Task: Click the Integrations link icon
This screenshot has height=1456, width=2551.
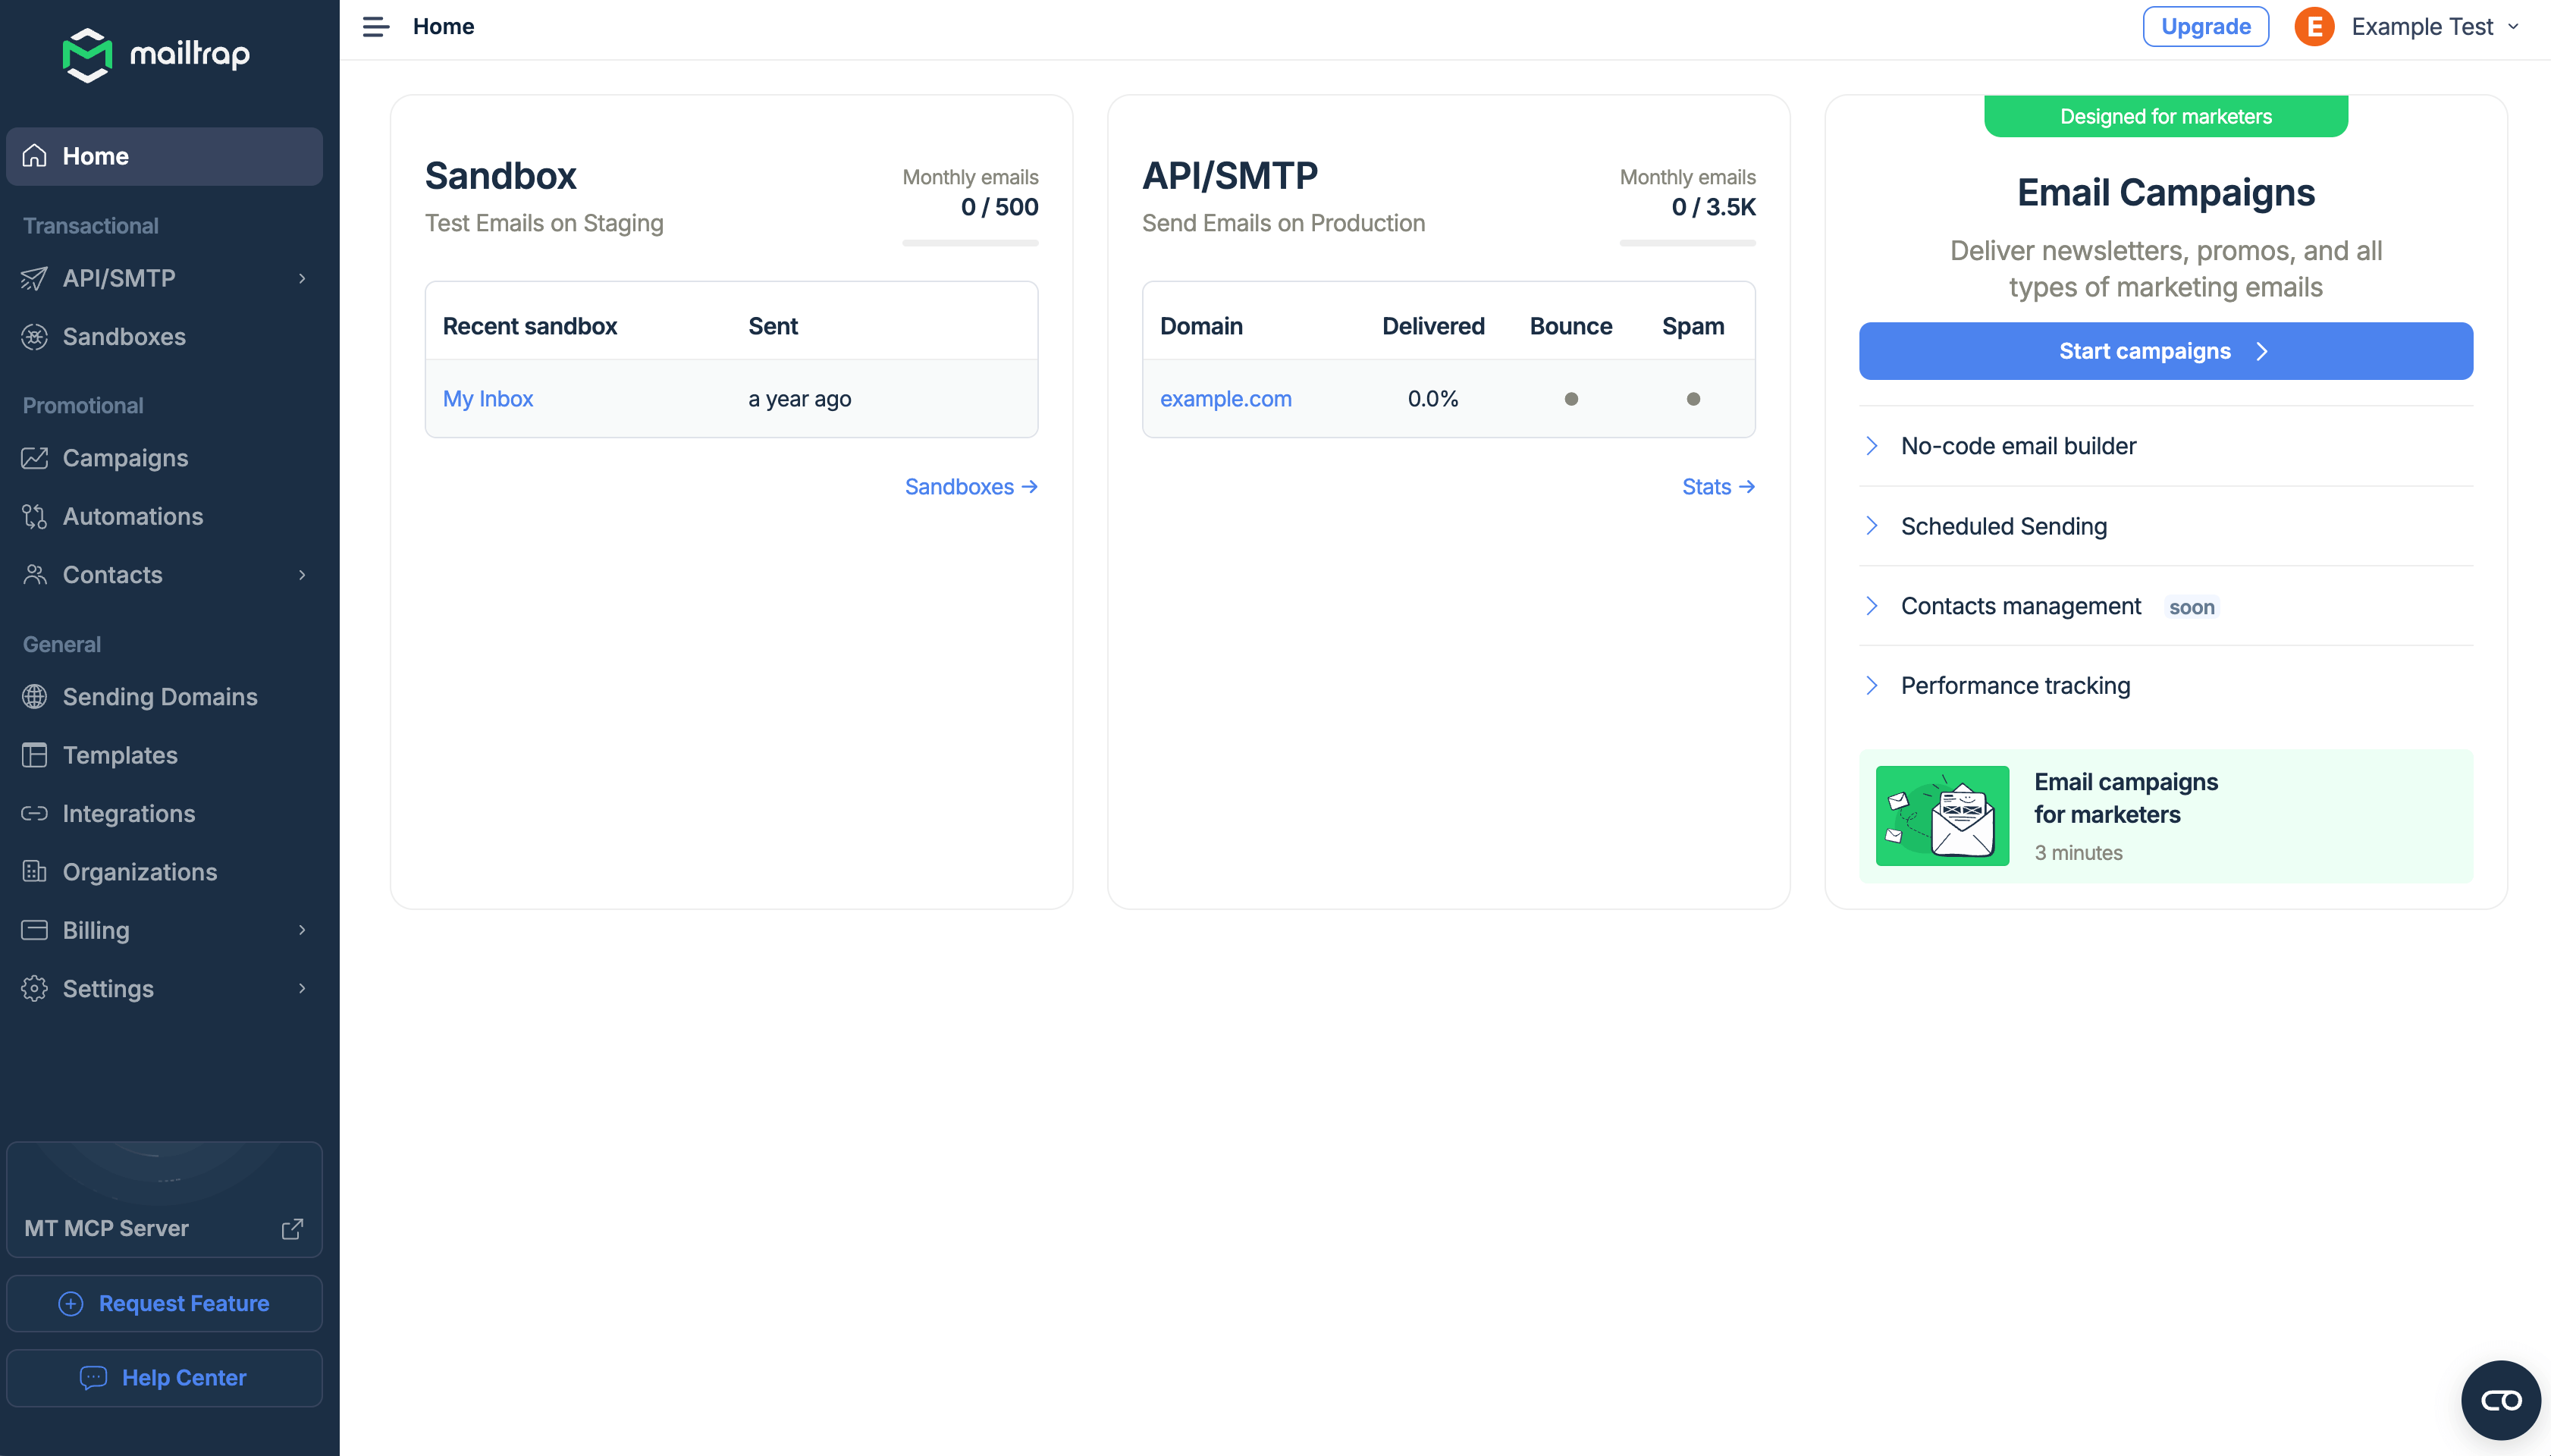Action: (x=35, y=813)
